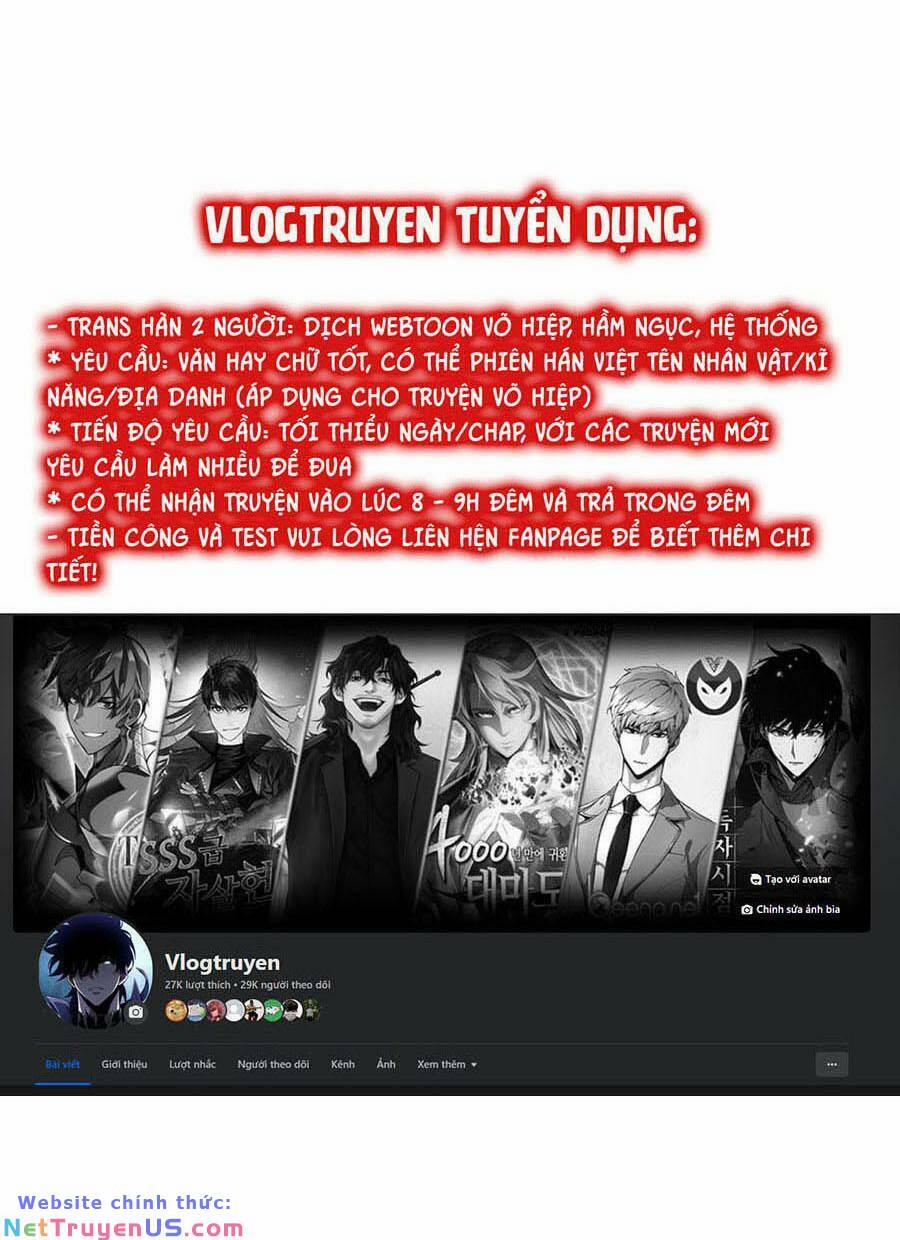Switch to the Ảnh tab
Viewport: 900px width, 1240px height.
click(386, 1064)
